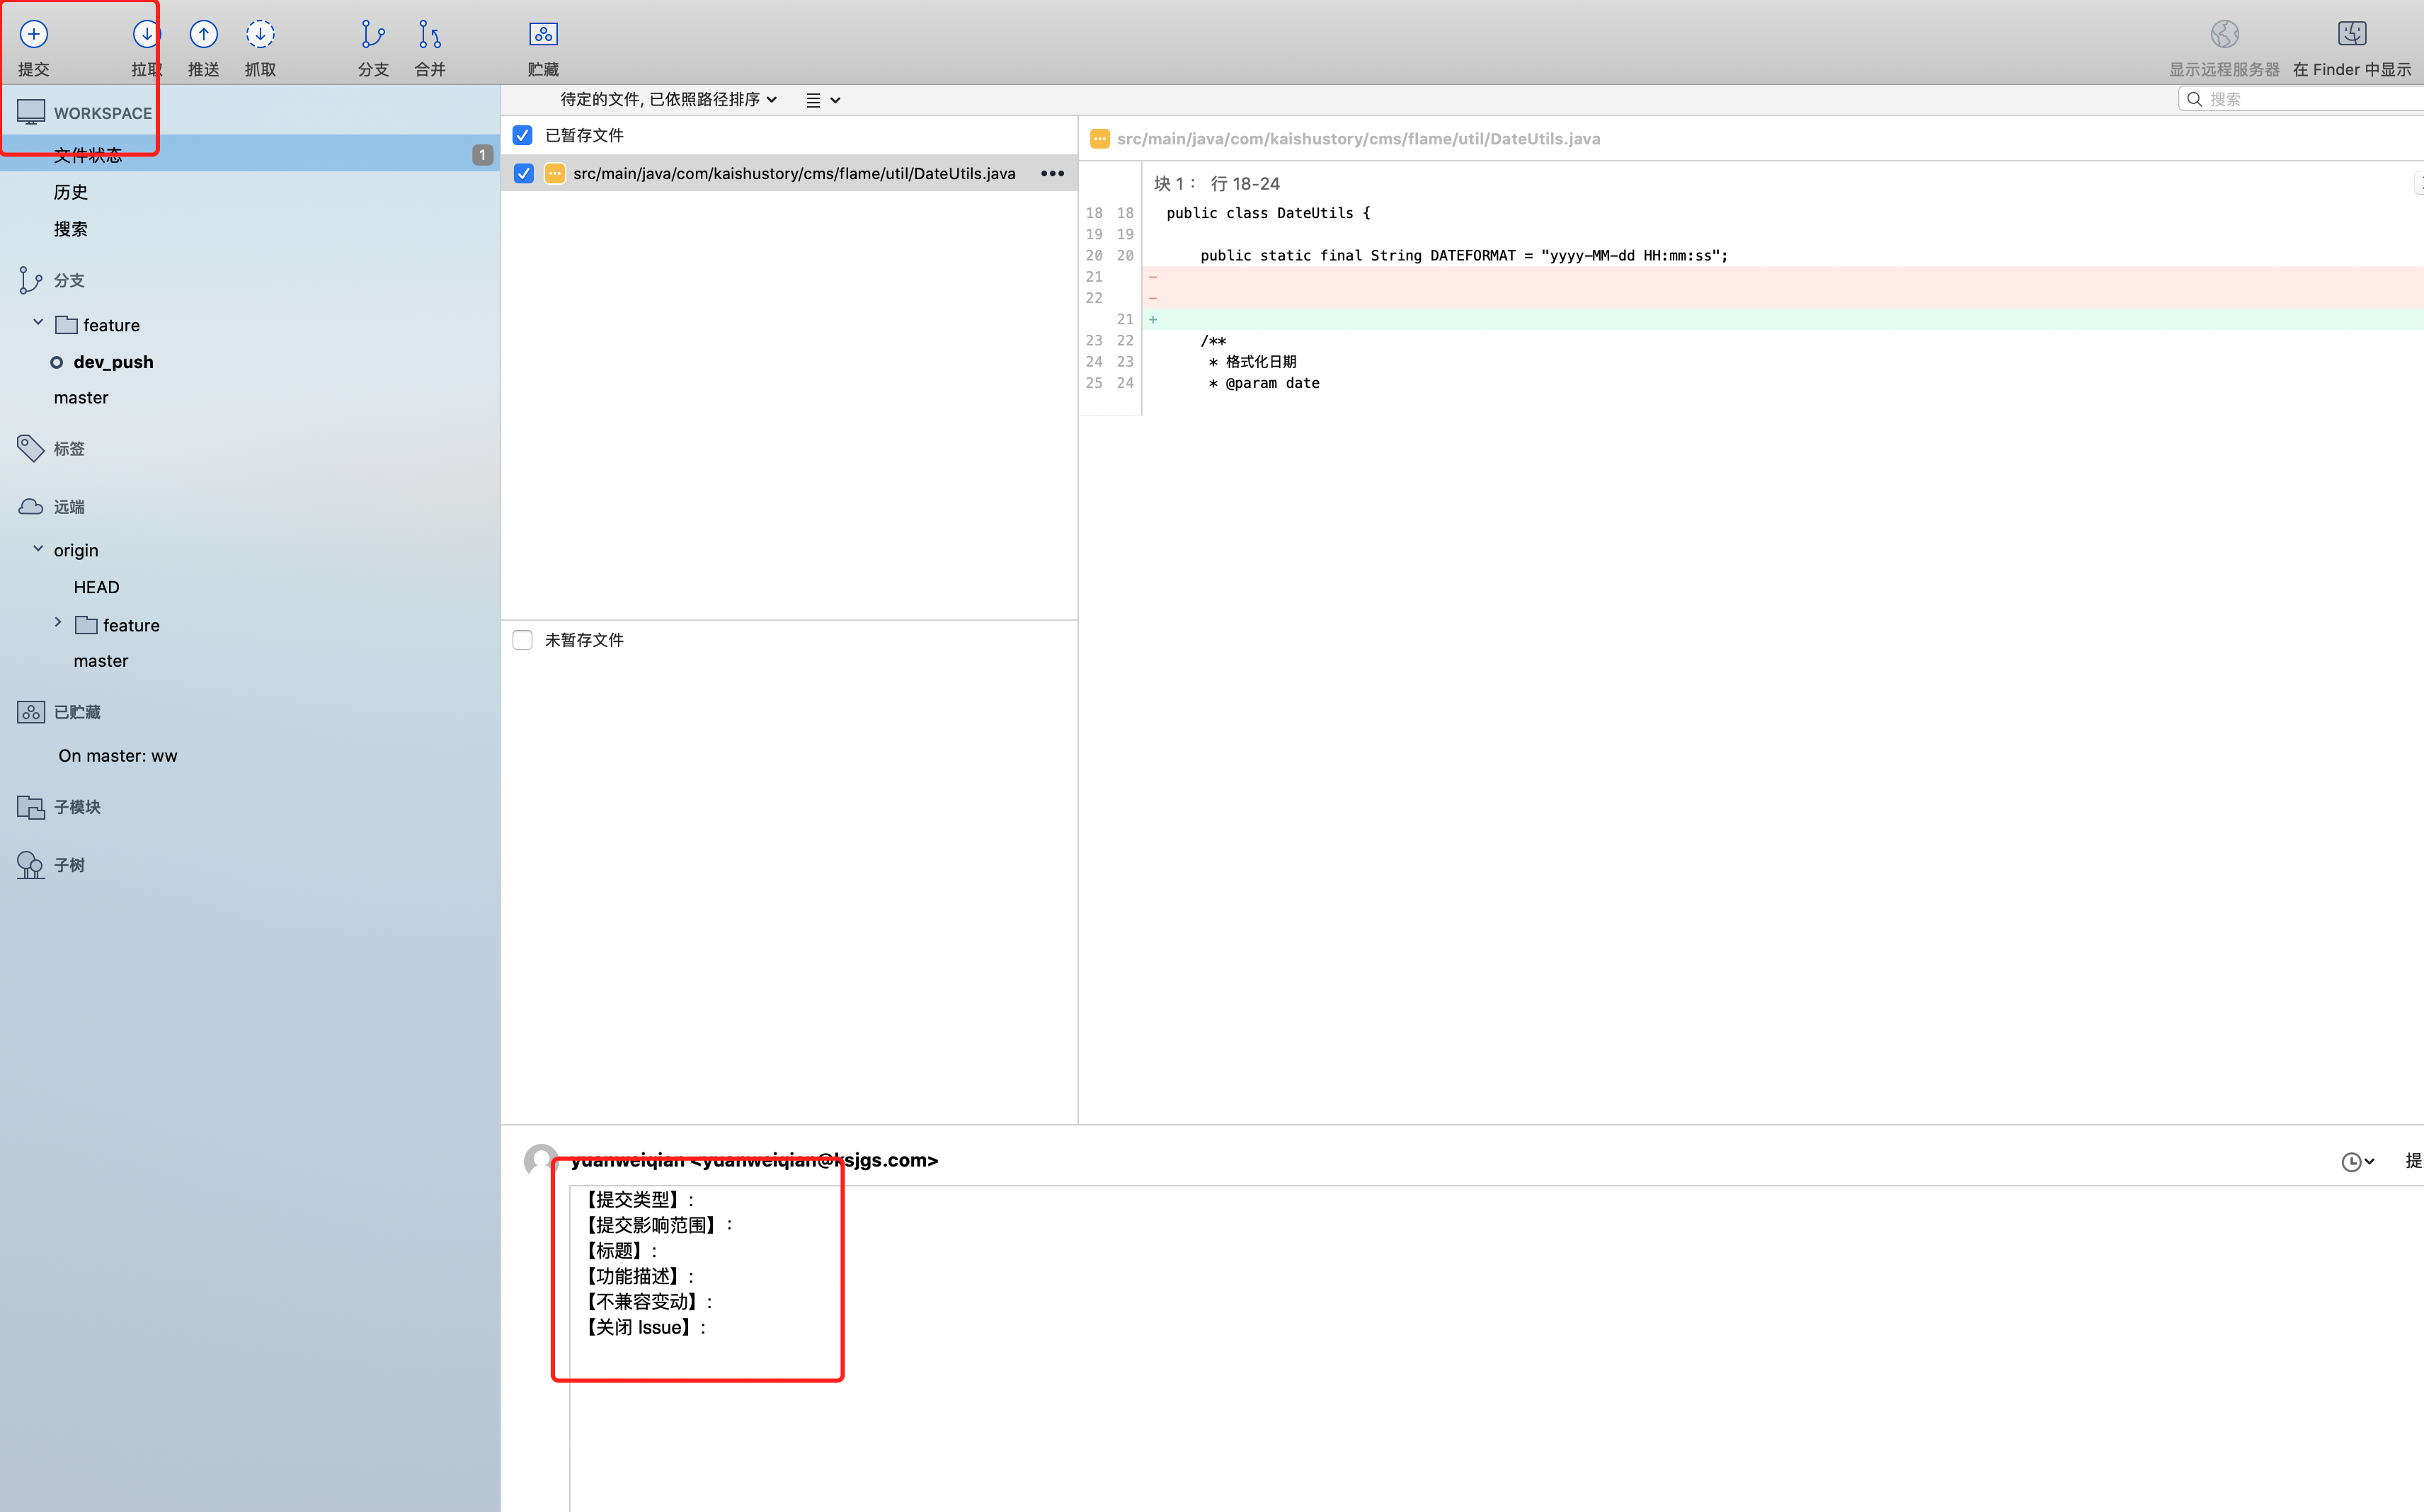Collapse the origin remote tree
The height and width of the screenshot is (1512, 2424).
click(38, 549)
